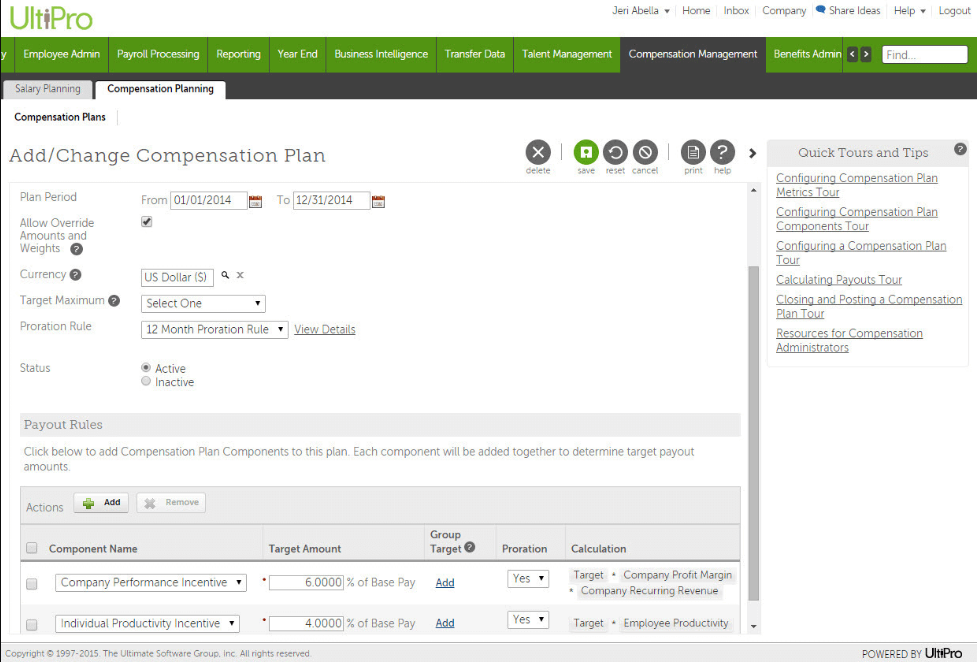
Task: Select the Inactive status radio button
Action: coord(147,382)
